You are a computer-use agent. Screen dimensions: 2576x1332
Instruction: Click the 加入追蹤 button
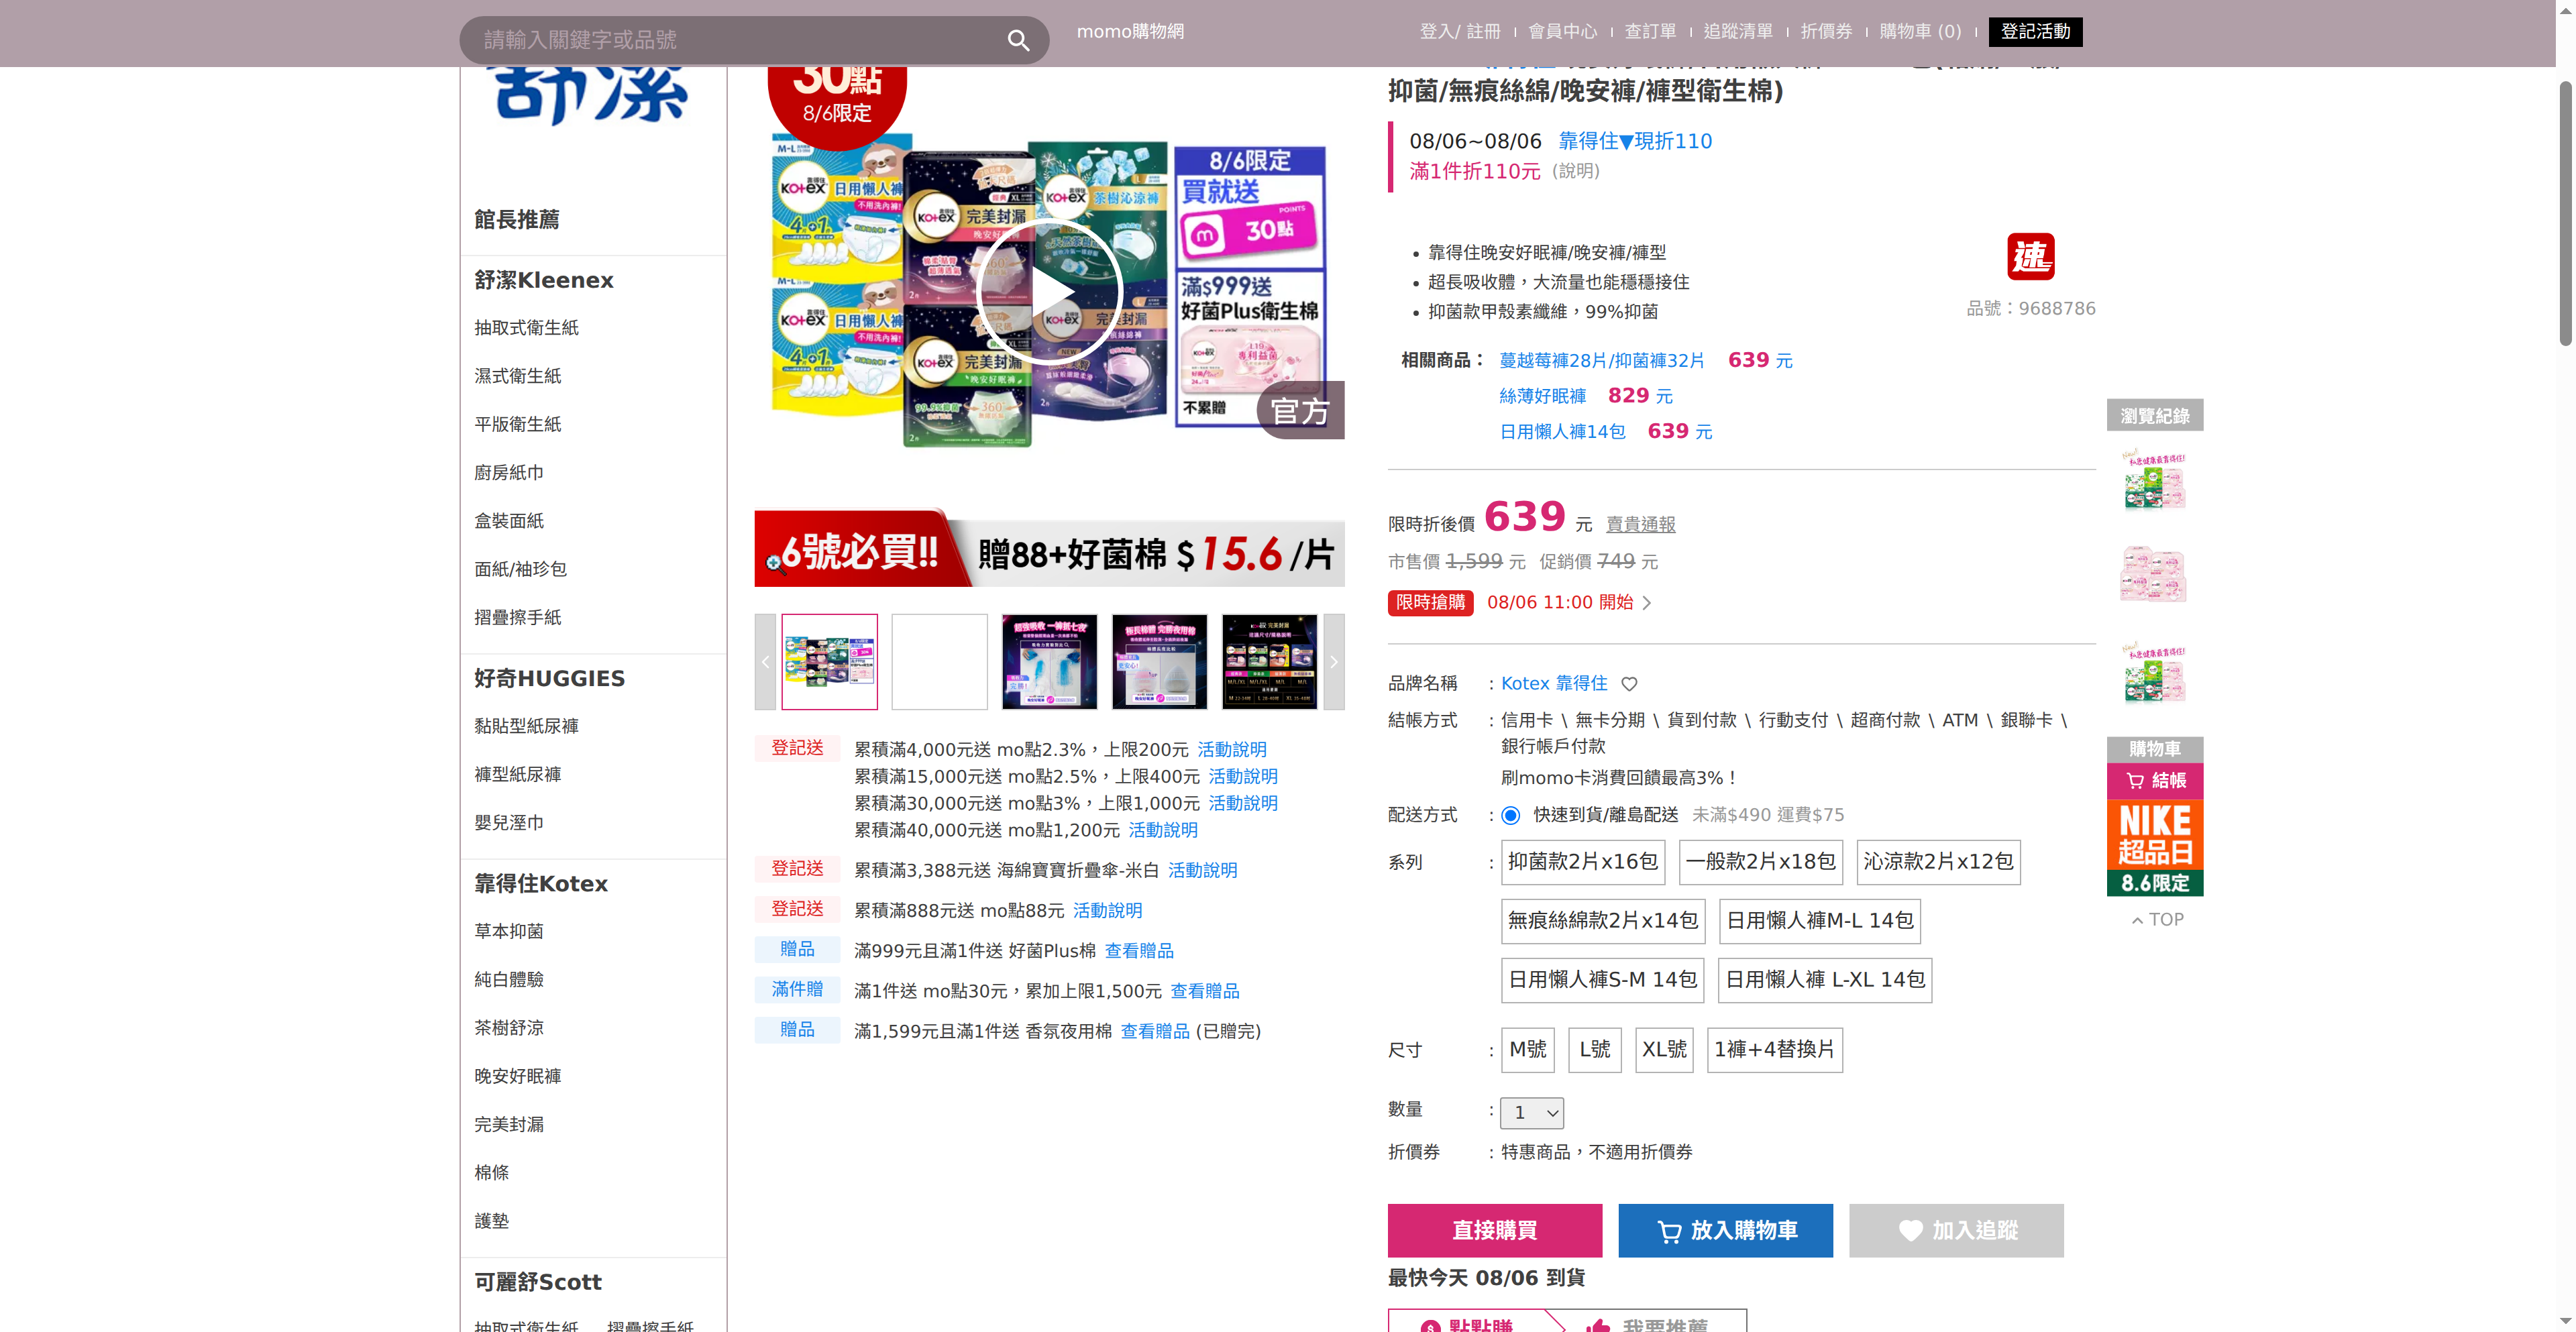tap(1956, 1231)
